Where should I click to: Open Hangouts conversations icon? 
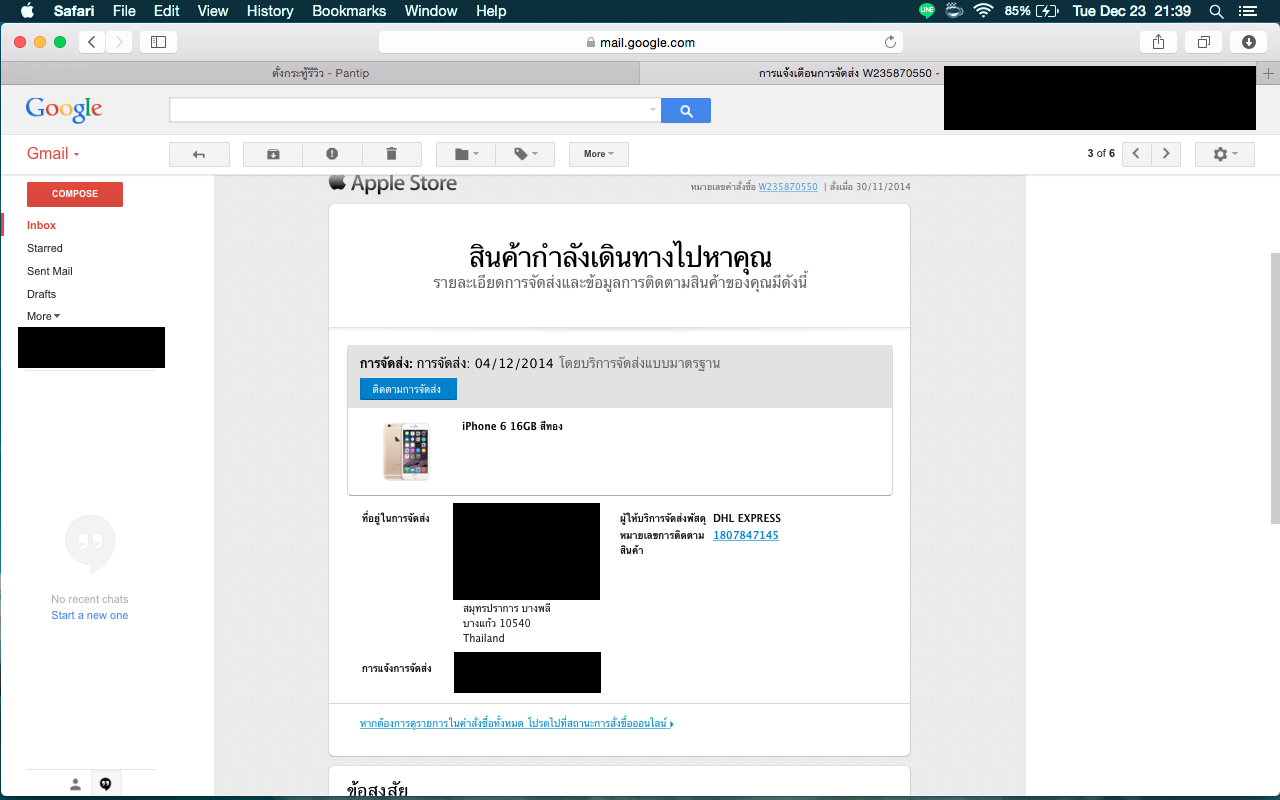[105, 785]
